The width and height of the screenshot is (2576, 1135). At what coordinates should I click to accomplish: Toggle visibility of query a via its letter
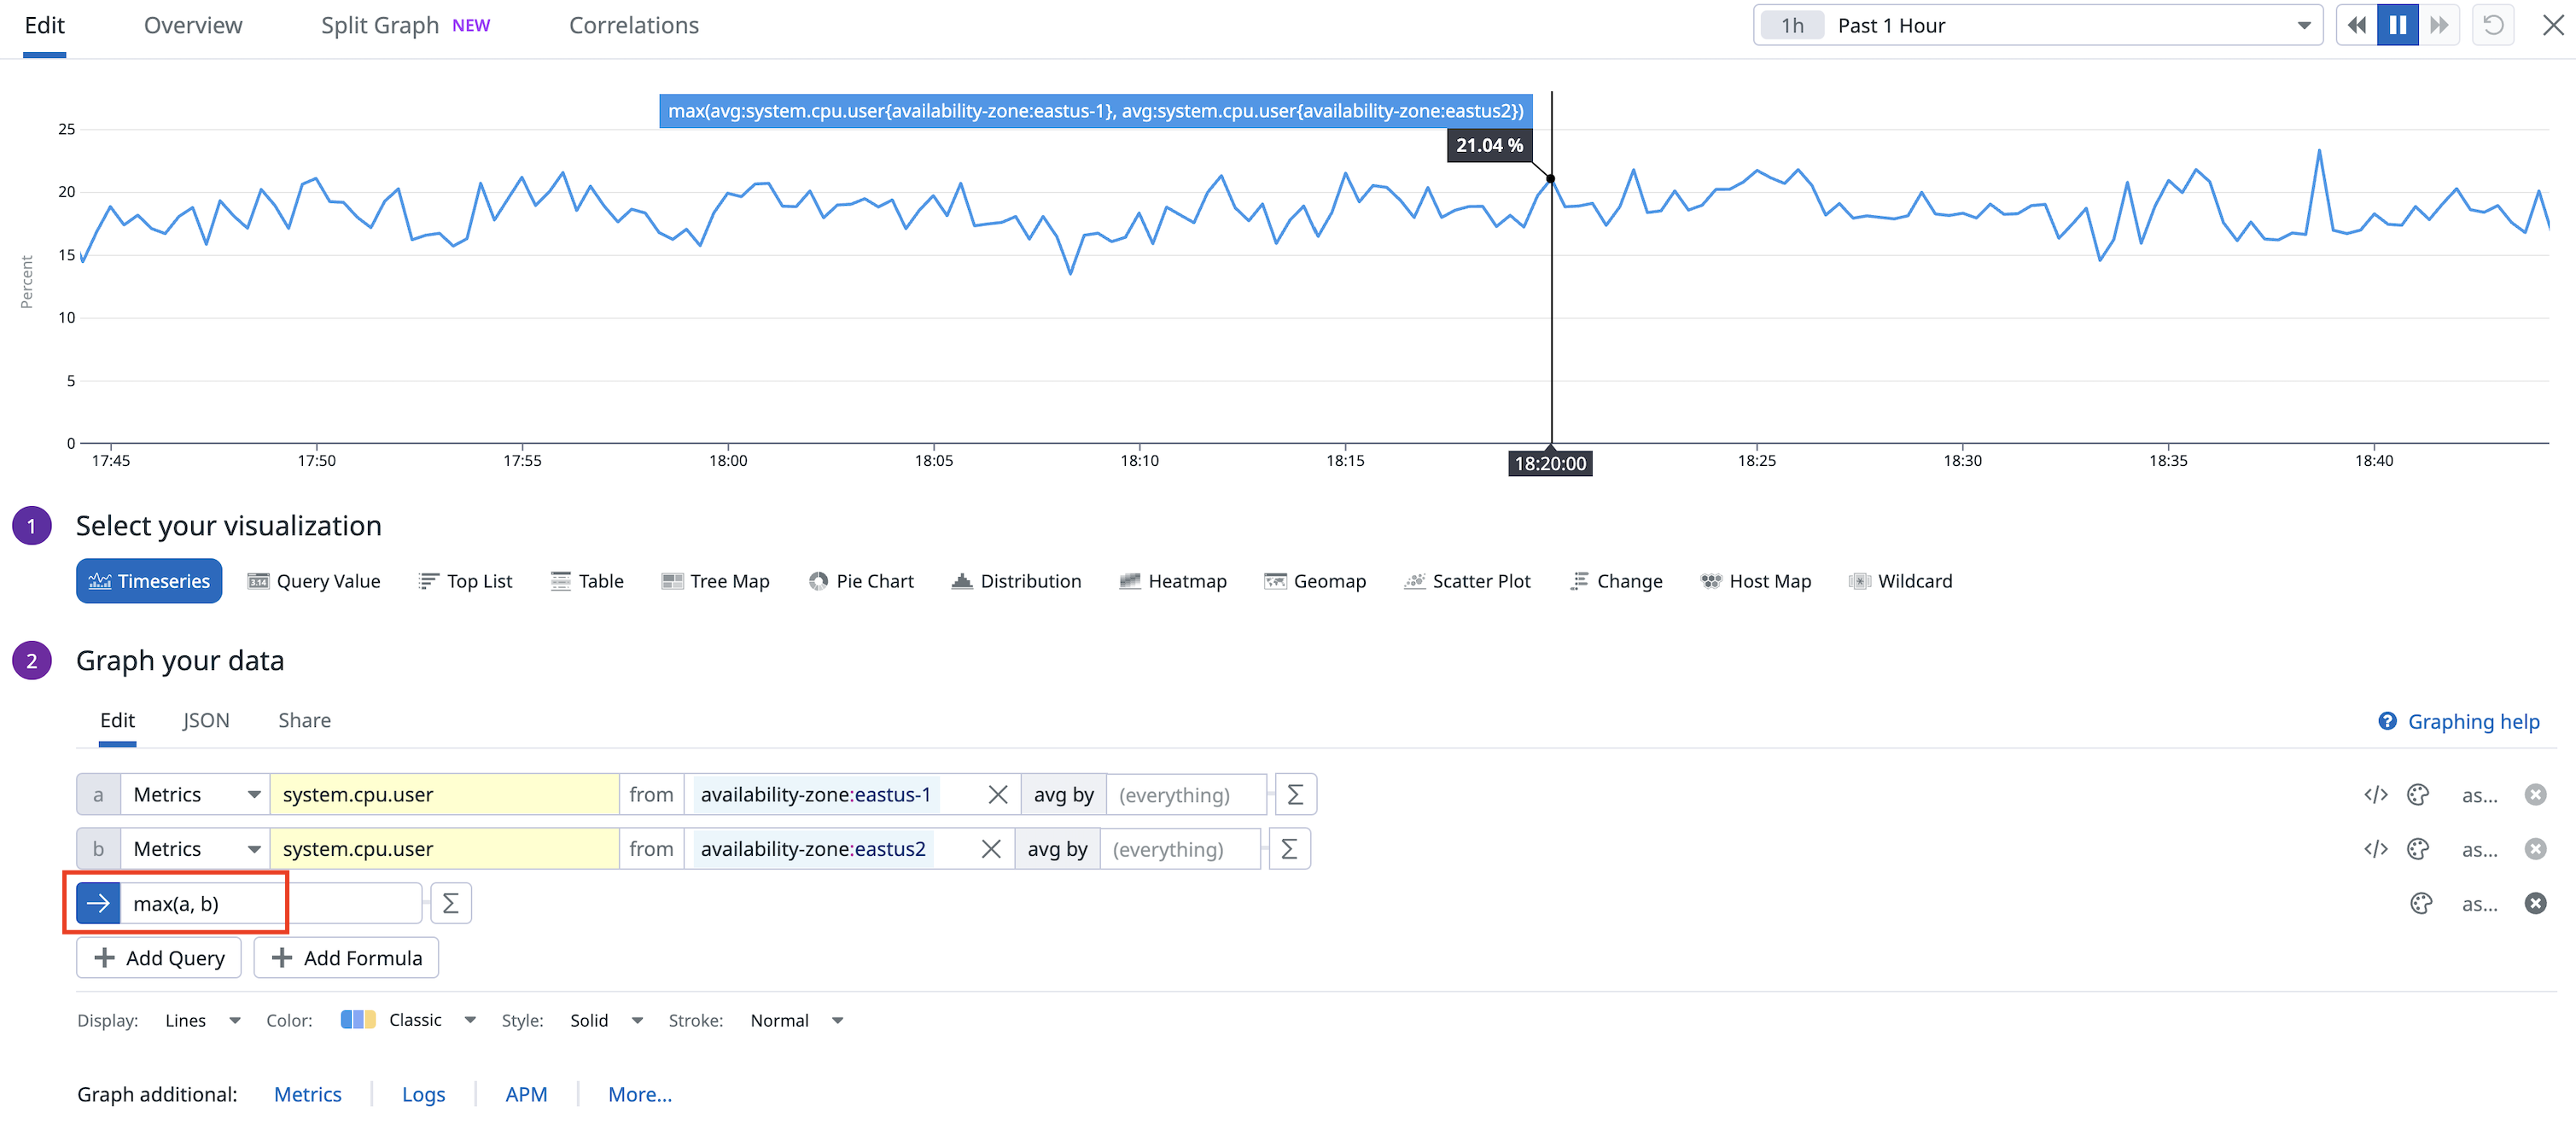pos(98,795)
